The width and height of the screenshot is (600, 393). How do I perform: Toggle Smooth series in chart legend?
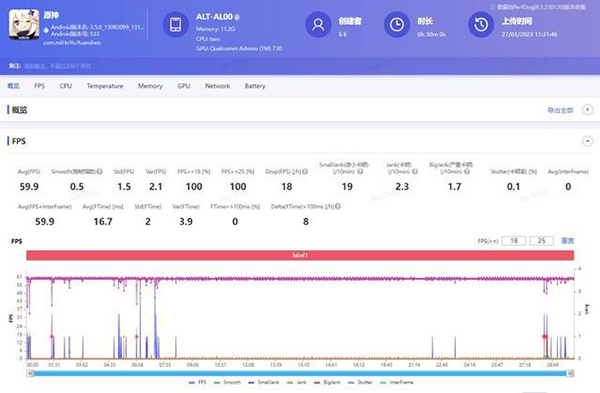[x=227, y=382]
